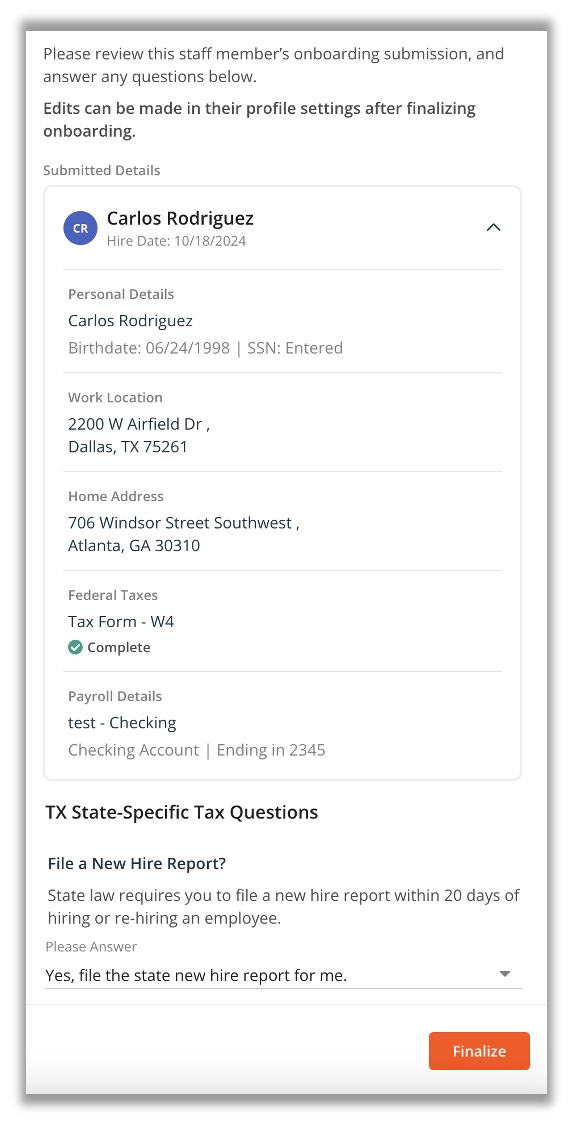This screenshot has width=570, height=1126.
Task: Click the Federal Taxes section label
Action: (113, 595)
